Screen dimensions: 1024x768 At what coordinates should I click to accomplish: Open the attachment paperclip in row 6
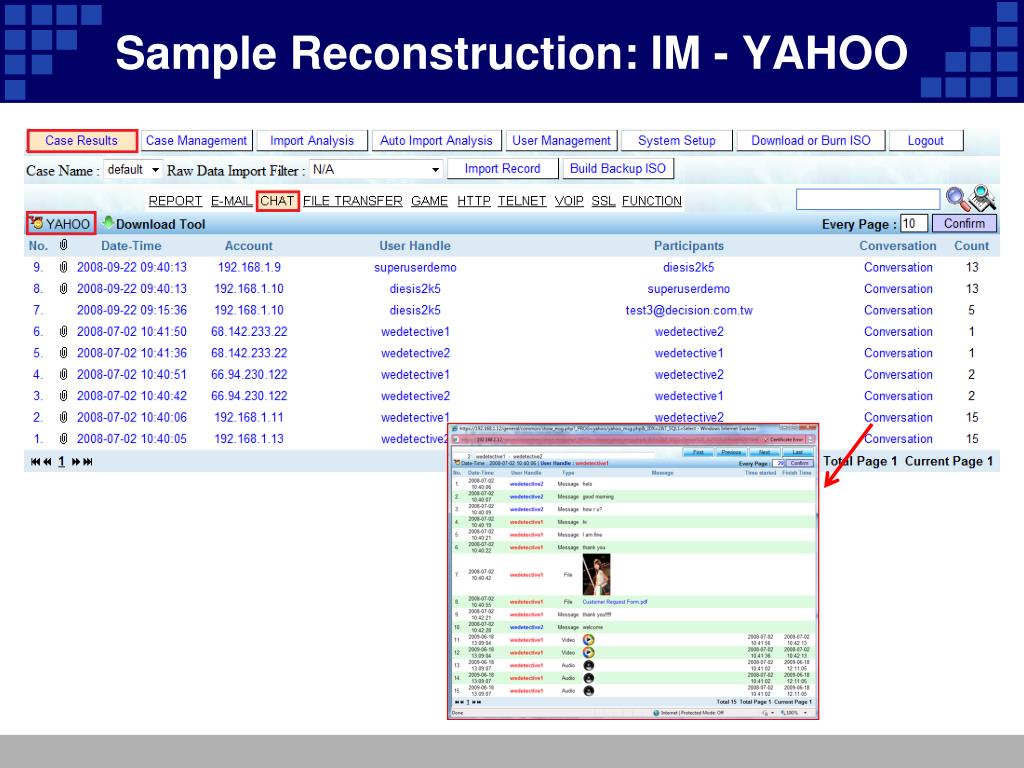pos(63,332)
